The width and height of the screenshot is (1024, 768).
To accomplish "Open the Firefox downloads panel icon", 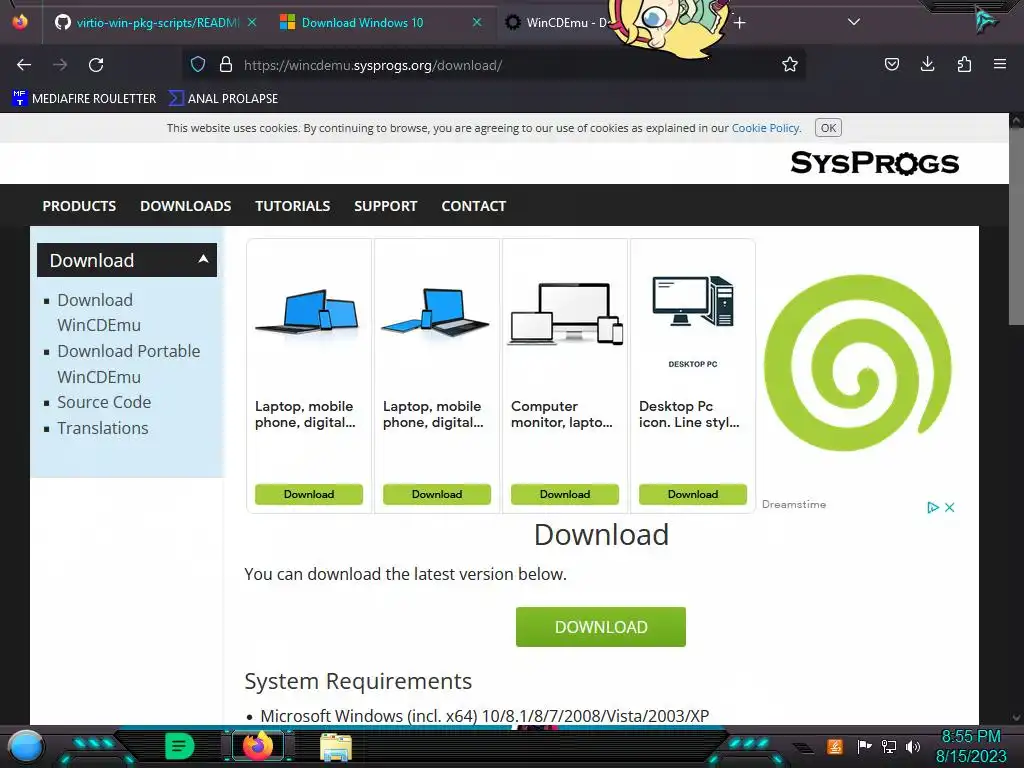I will coord(927,65).
